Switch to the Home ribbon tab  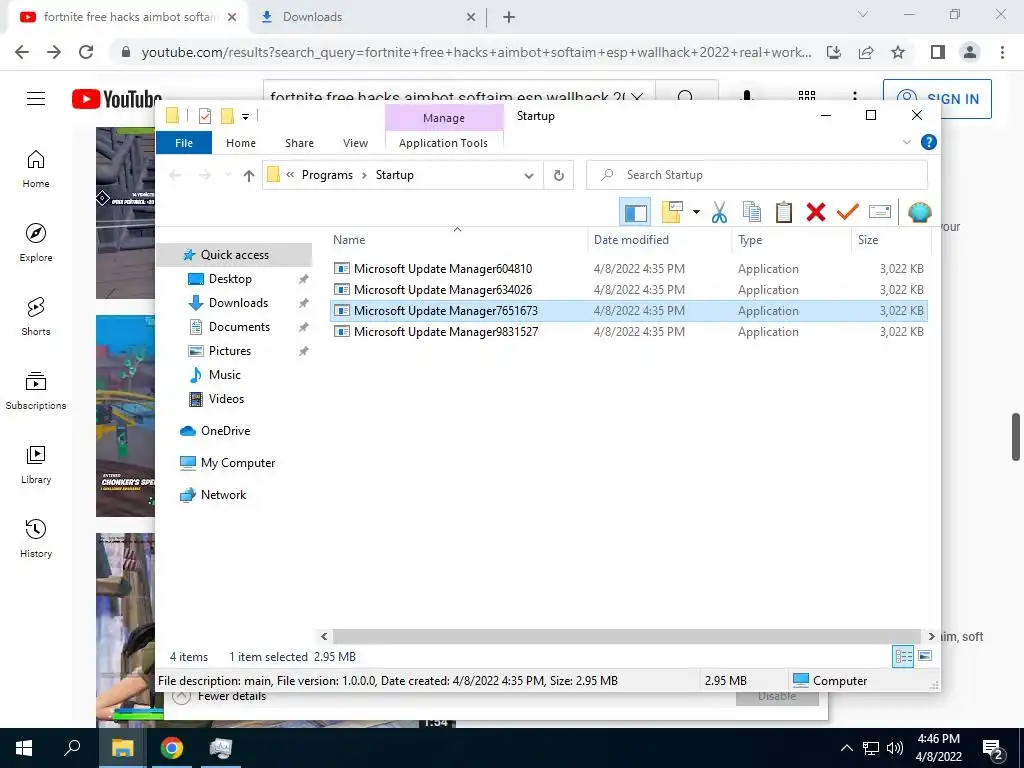(x=241, y=143)
